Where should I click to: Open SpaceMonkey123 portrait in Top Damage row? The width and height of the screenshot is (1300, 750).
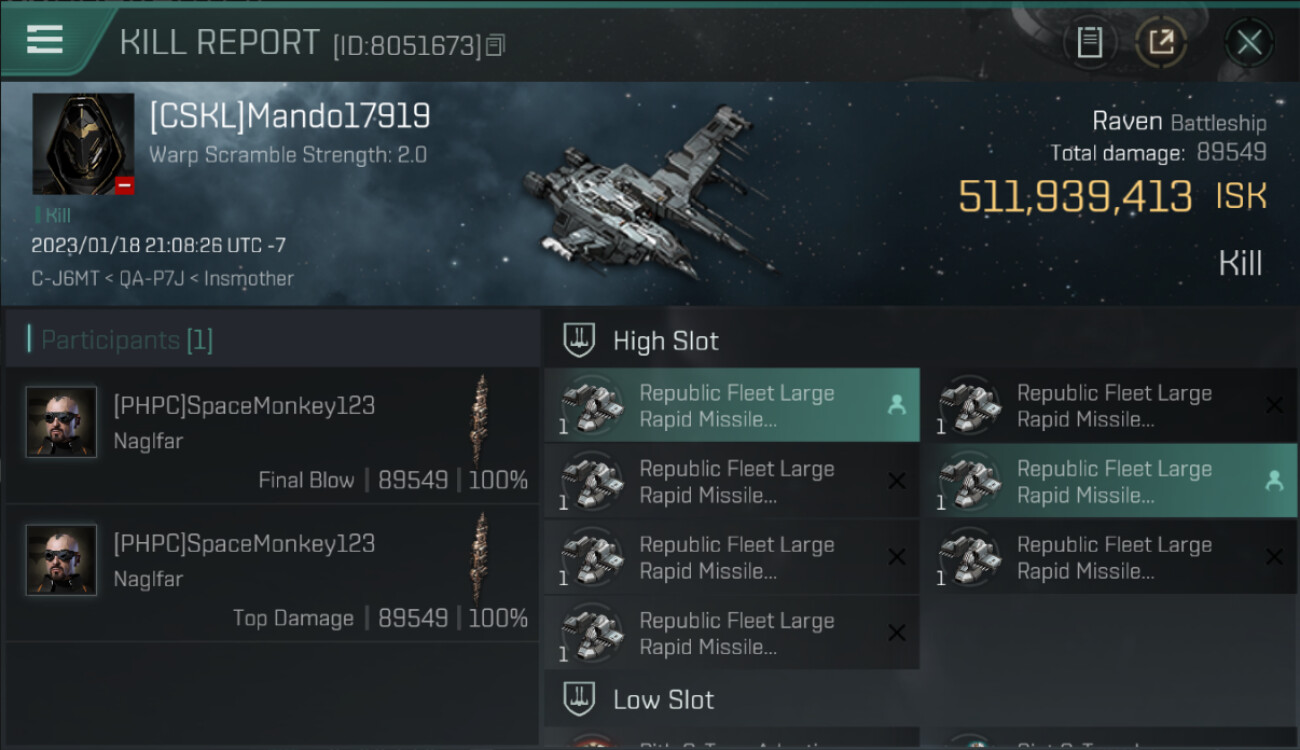(x=61, y=560)
